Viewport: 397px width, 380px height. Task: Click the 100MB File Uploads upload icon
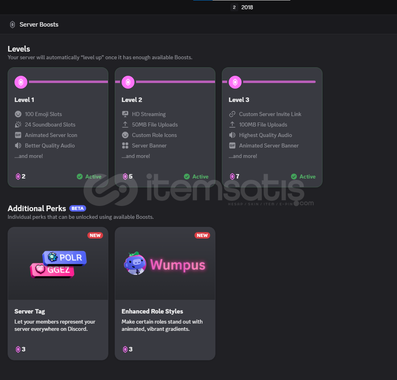[232, 125]
